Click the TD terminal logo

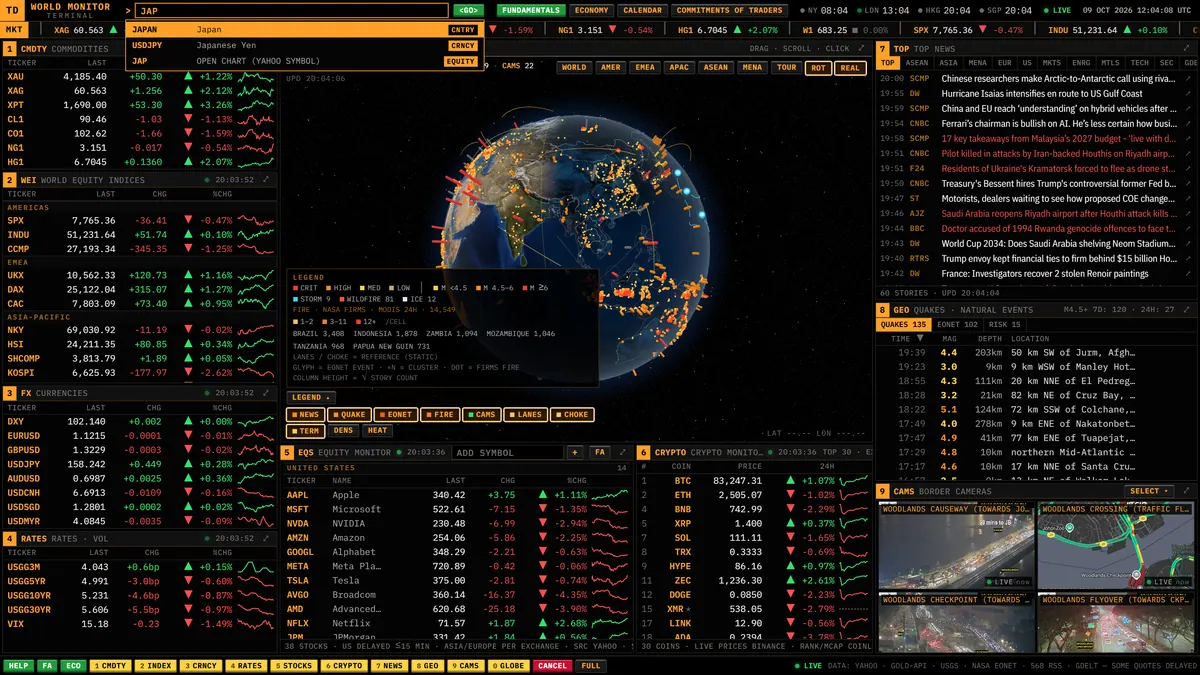[13, 10]
